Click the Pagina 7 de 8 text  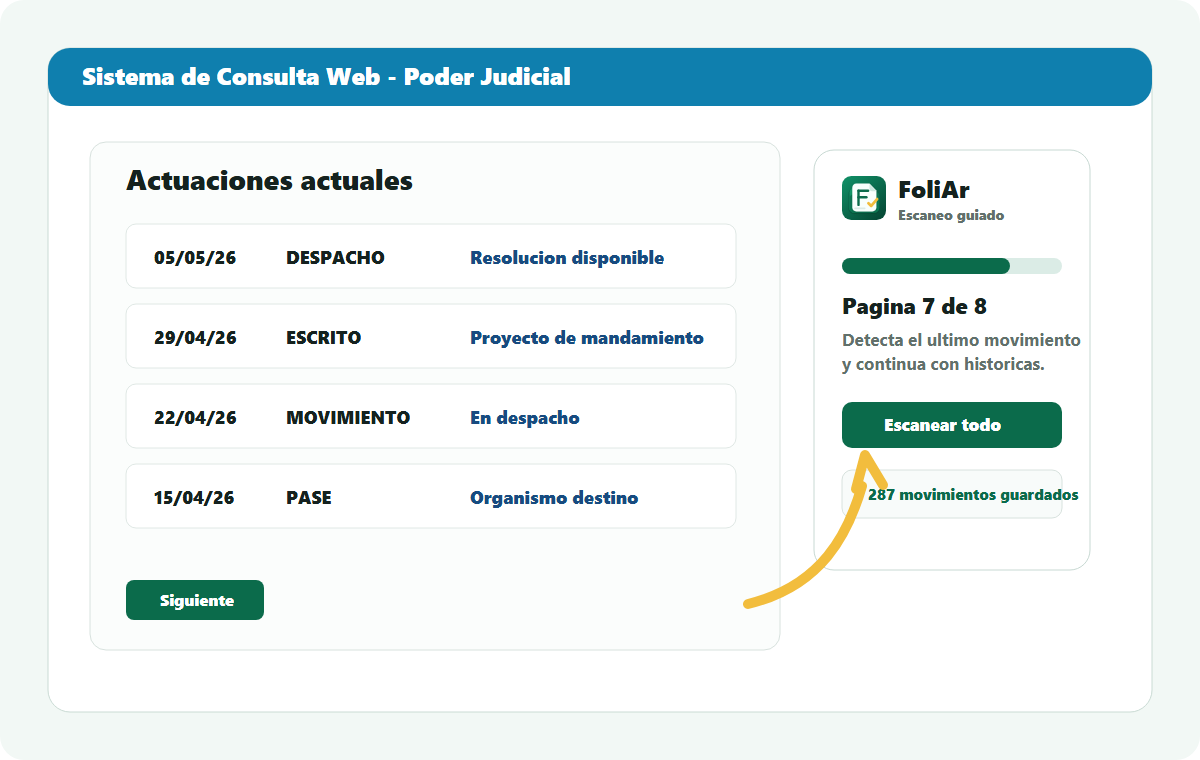pos(915,307)
